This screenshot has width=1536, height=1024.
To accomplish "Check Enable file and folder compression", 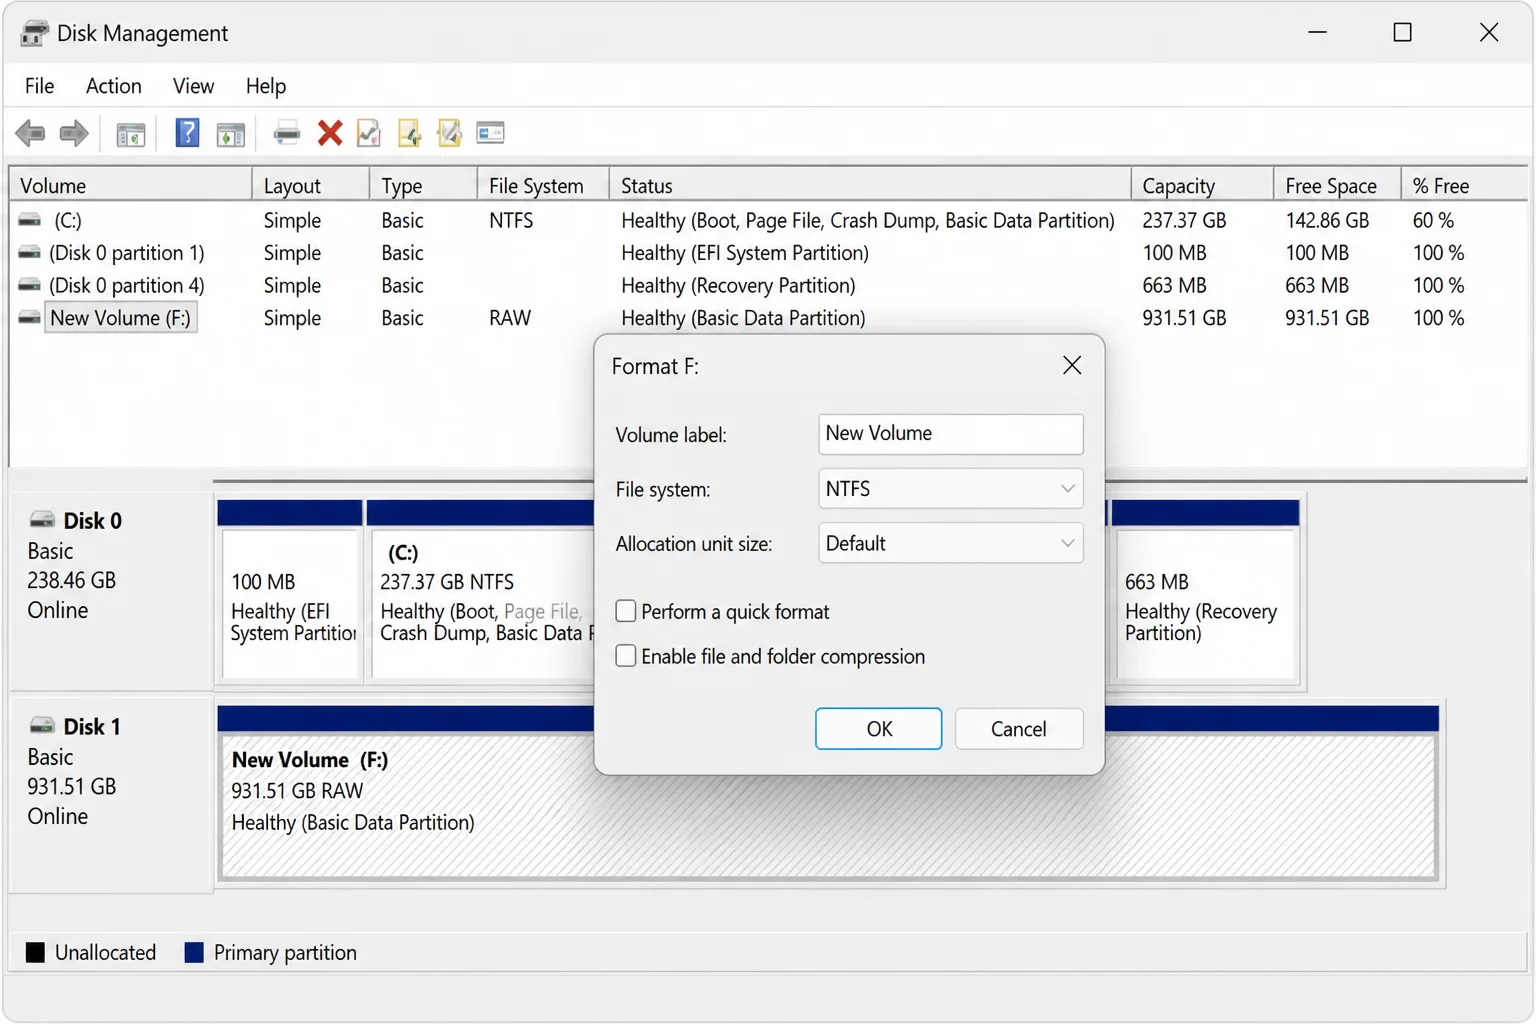I will pos(626,656).
